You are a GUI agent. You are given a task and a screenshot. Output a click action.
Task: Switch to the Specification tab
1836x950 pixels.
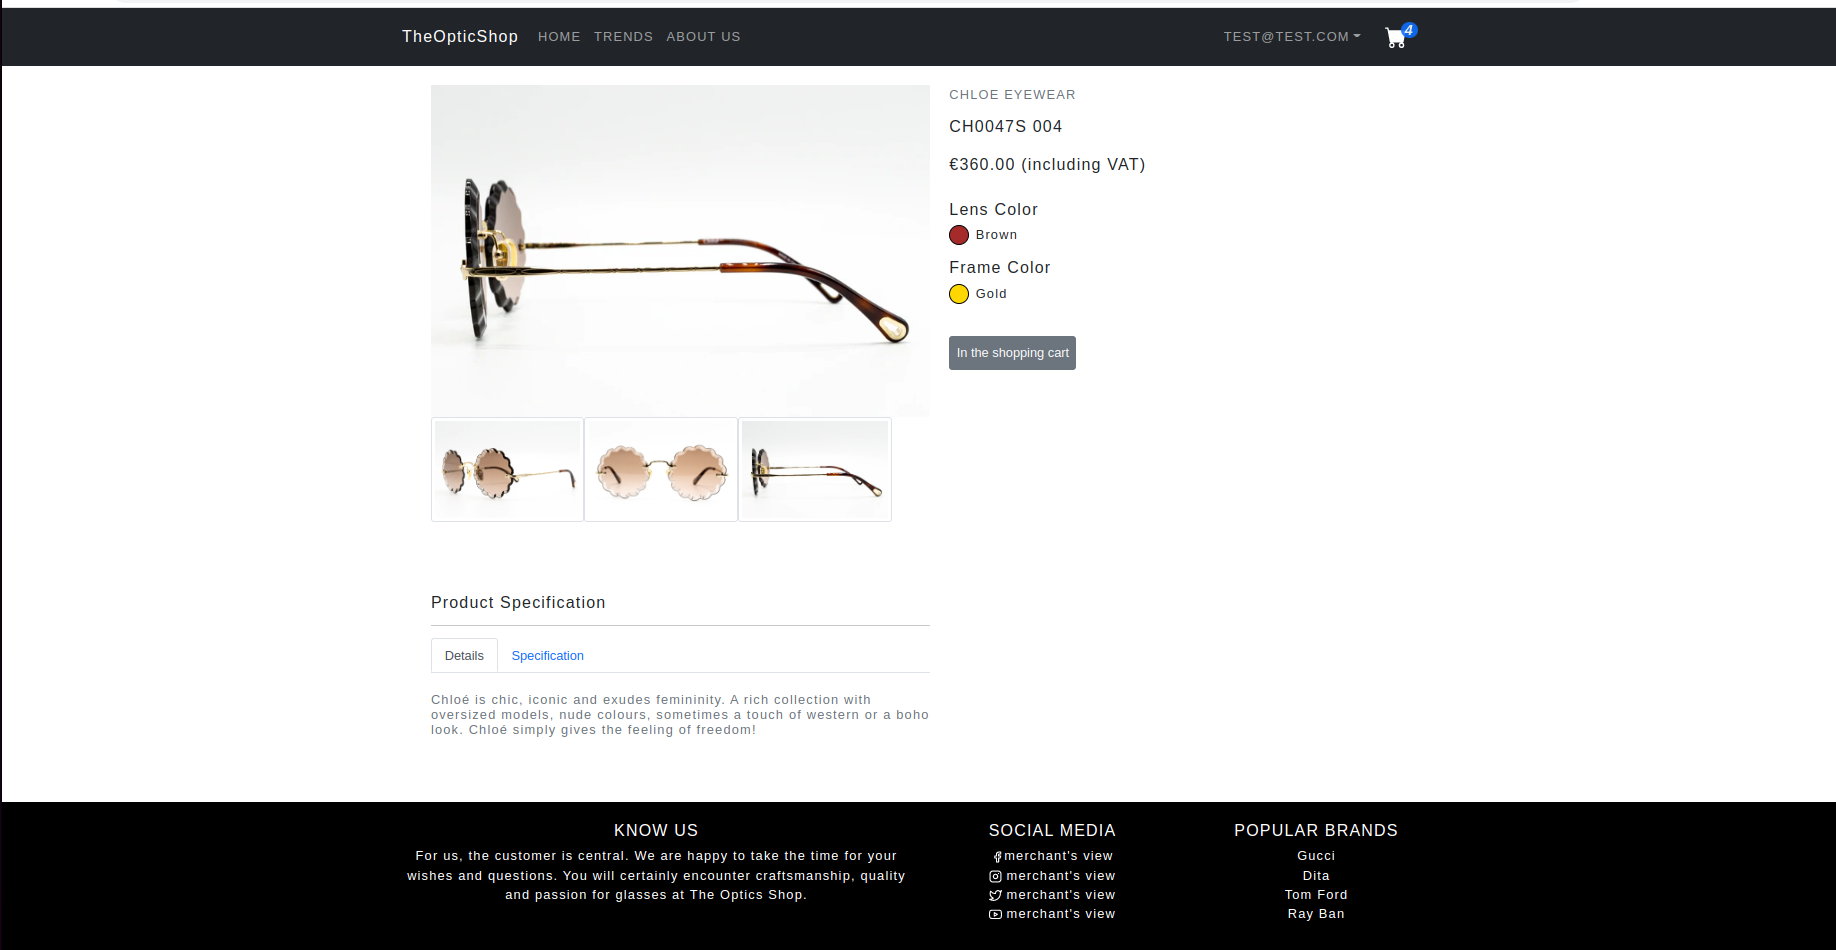pos(548,656)
